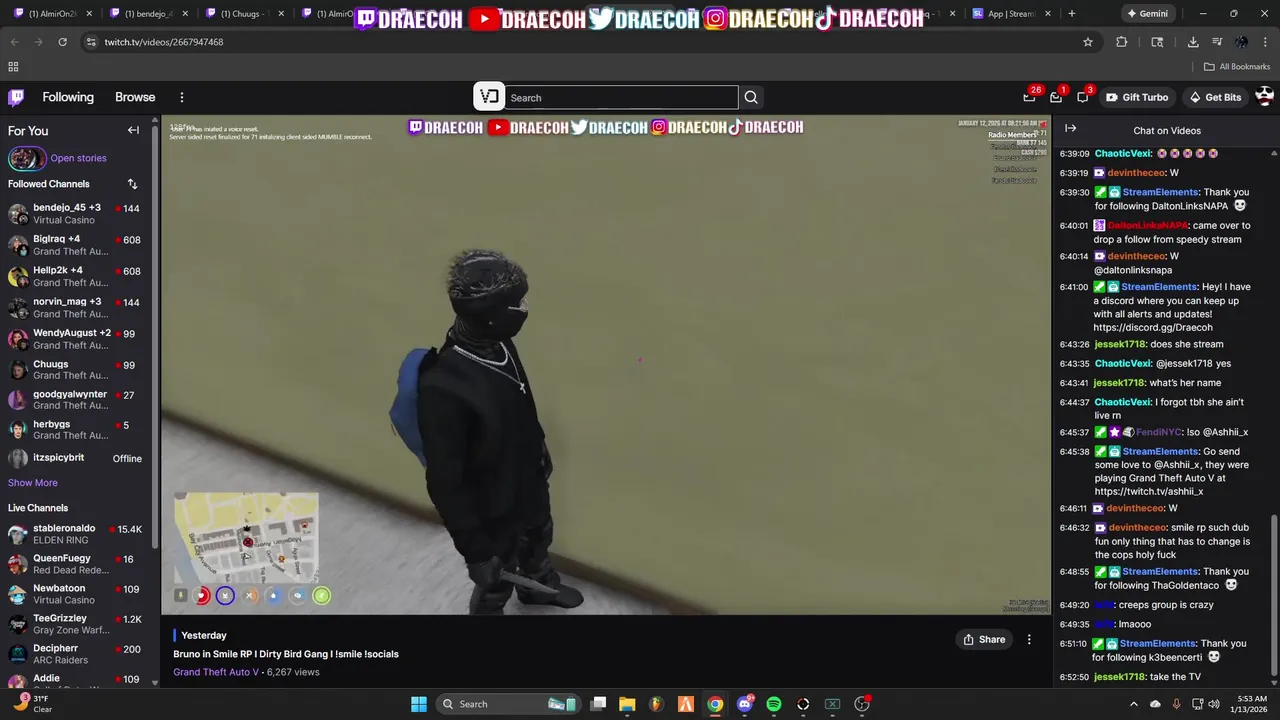The width and height of the screenshot is (1280, 720).
Task: Open the Grand Theft Auto V category link
Action: point(216,672)
